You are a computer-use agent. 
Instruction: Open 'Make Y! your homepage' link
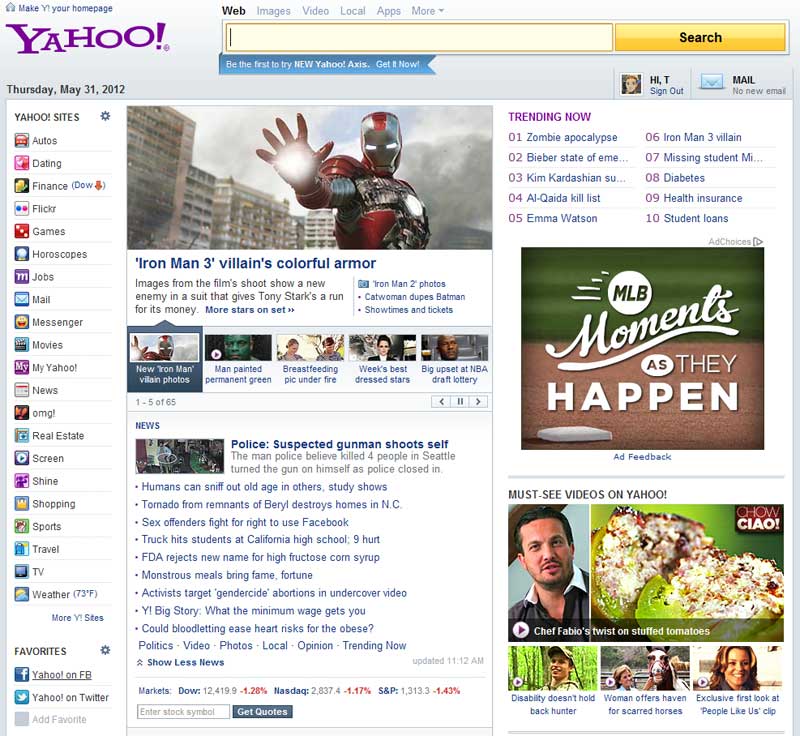tap(65, 8)
